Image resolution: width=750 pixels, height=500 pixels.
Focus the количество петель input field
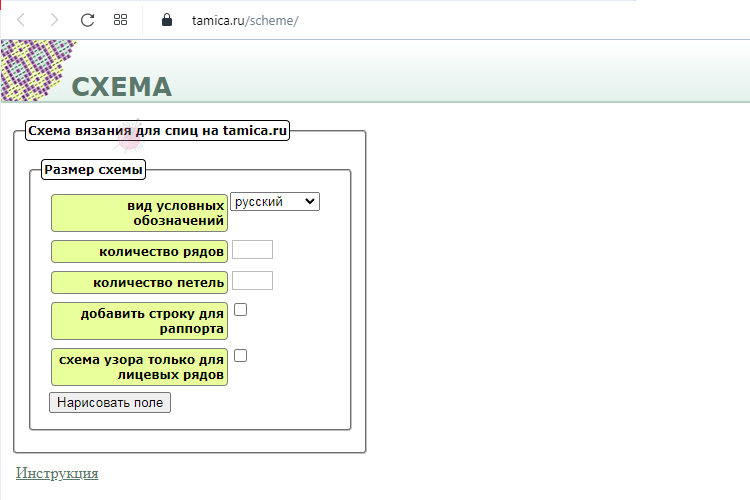(x=252, y=281)
